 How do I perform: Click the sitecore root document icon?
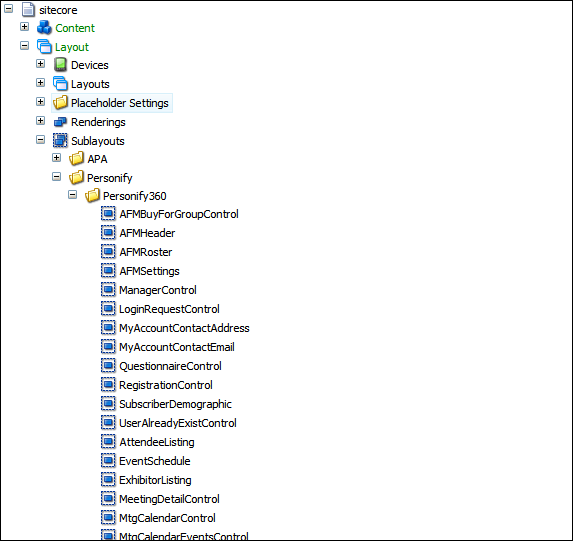[29, 10]
